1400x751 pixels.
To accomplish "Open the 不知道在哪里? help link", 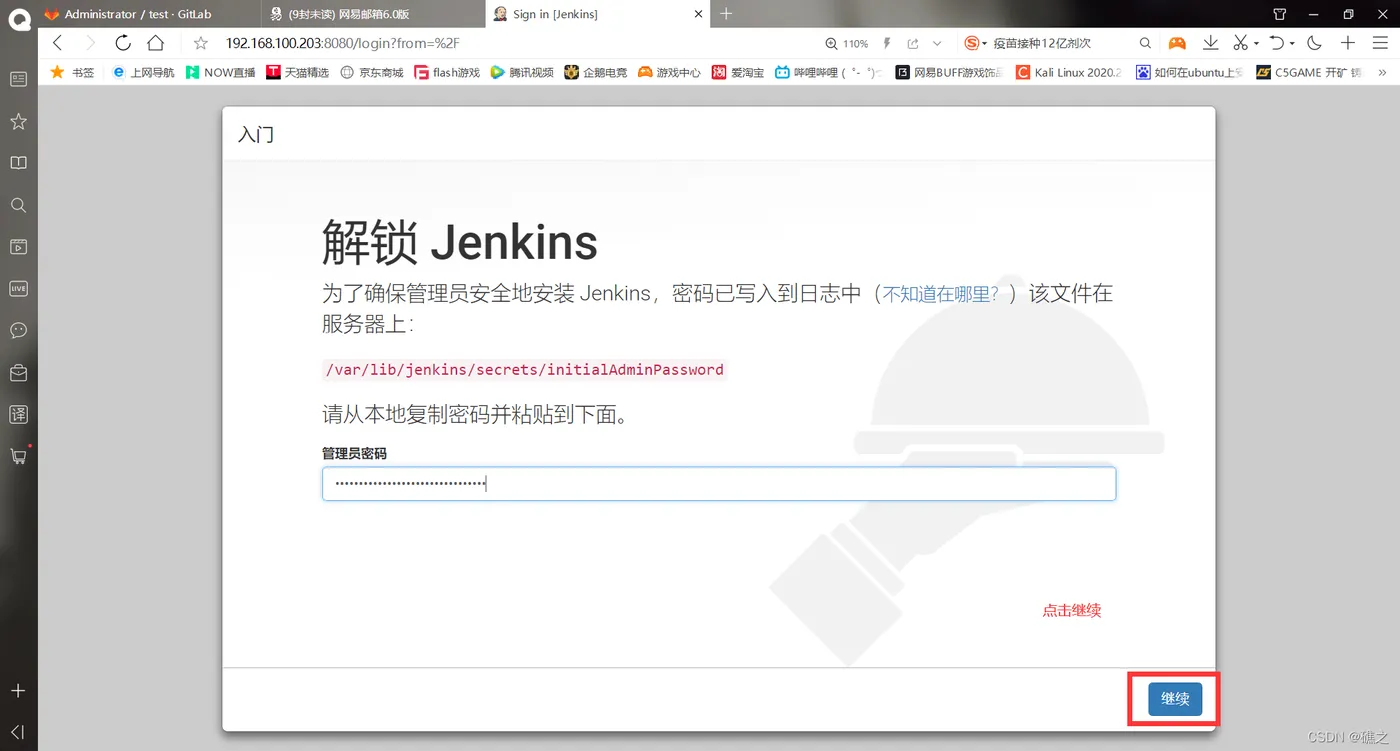I will pyautogui.click(x=940, y=293).
